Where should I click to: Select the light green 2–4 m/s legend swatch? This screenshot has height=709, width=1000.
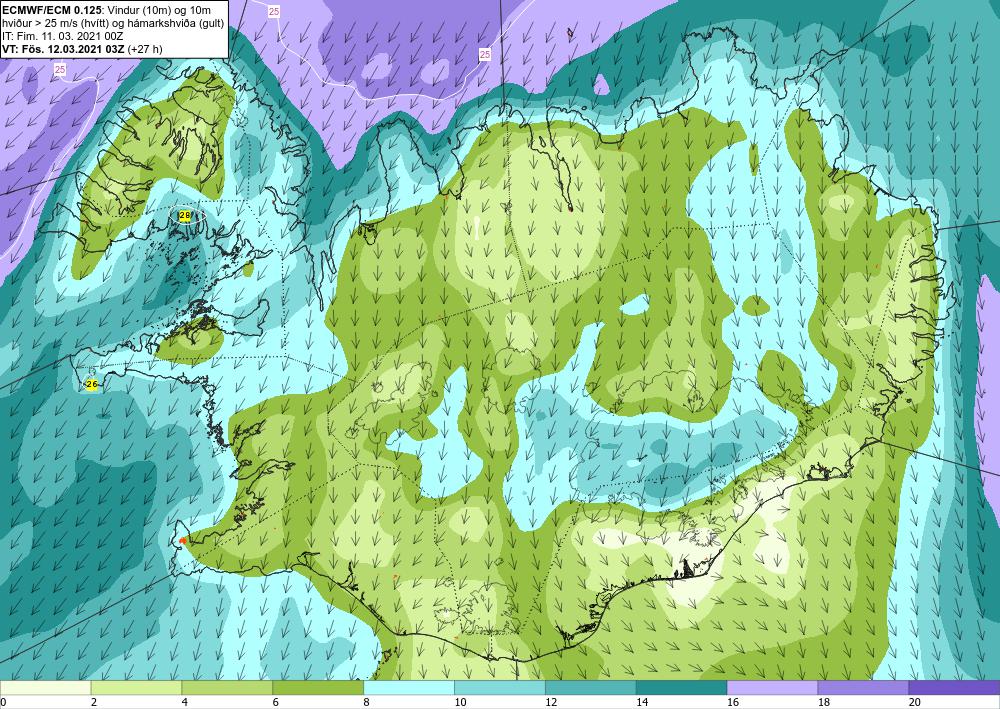(136, 688)
